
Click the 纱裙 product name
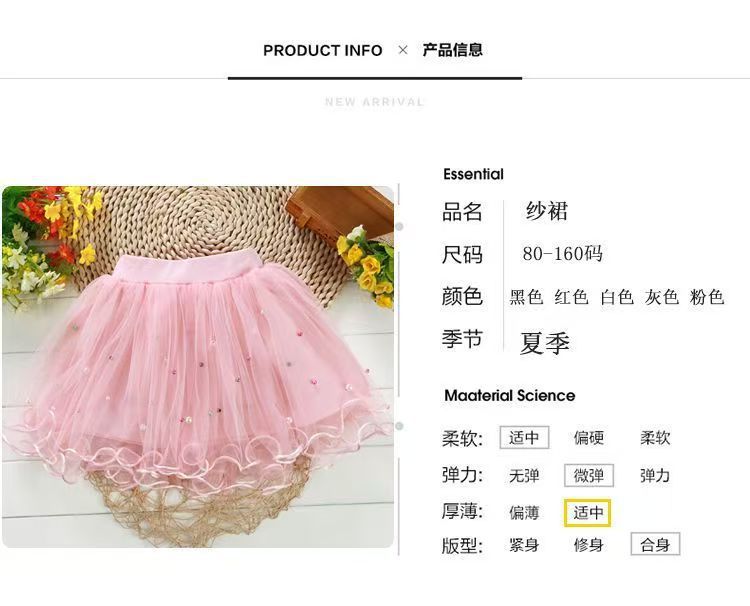[547, 211]
